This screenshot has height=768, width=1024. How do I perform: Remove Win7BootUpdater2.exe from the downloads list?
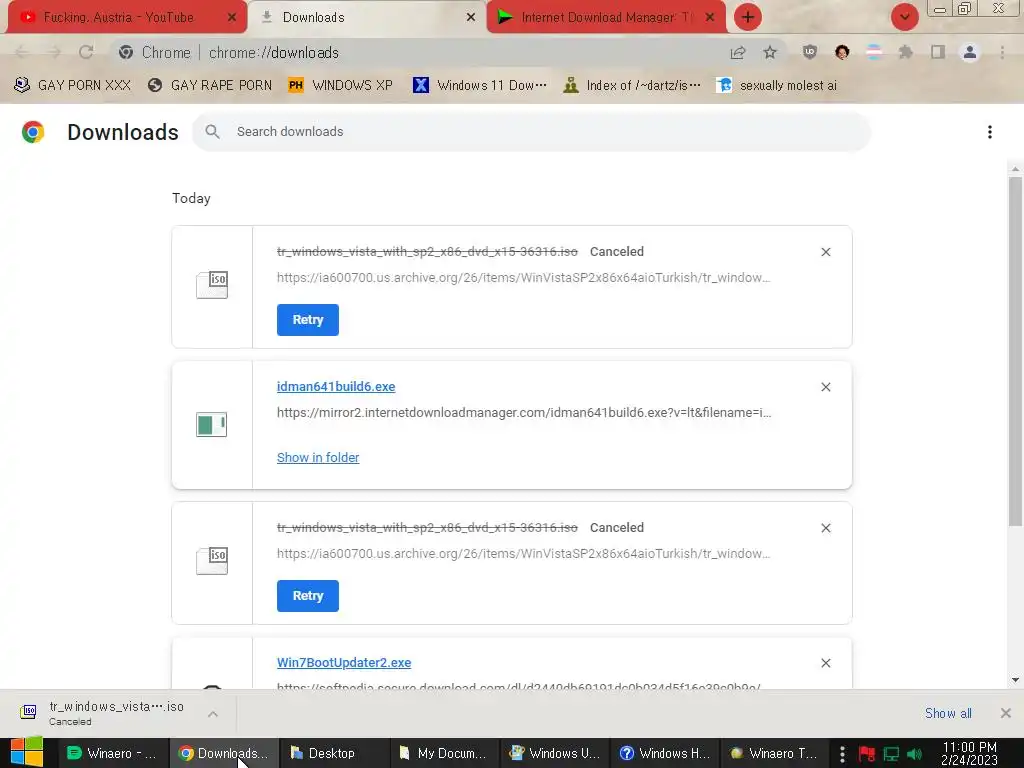coord(825,663)
